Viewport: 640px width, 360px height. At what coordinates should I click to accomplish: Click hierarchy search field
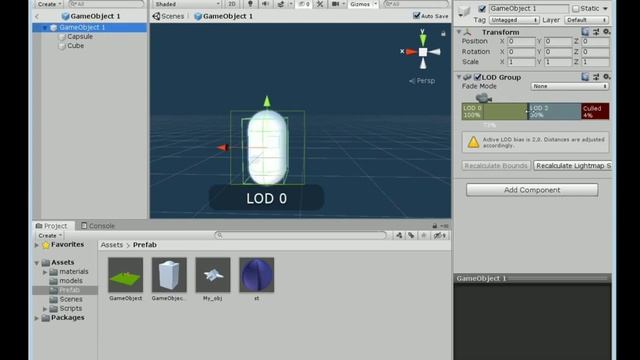tap(107, 4)
